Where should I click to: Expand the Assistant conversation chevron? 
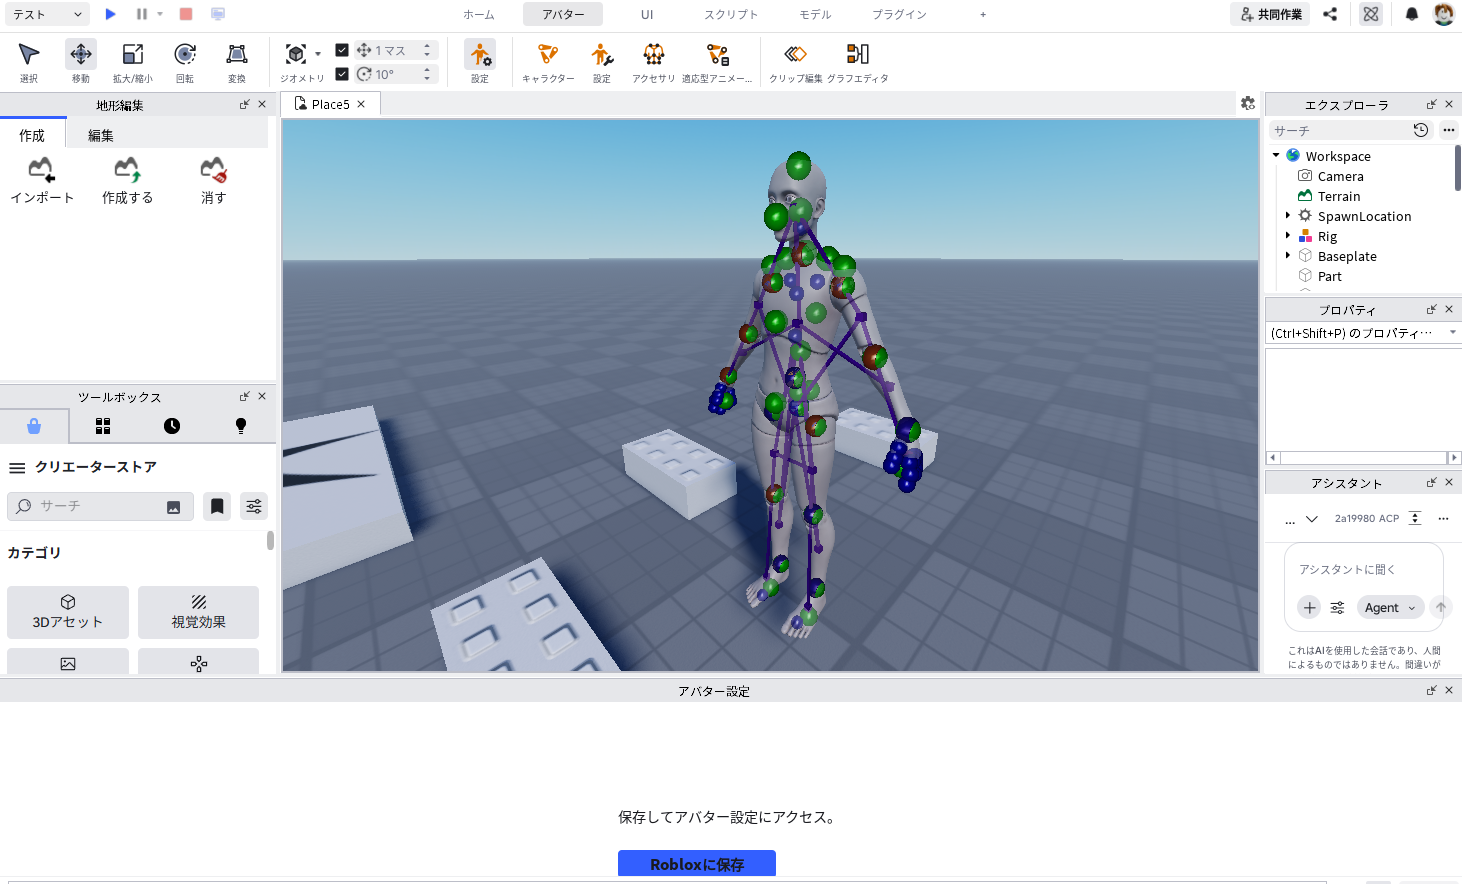pyautogui.click(x=1312, y=519)
